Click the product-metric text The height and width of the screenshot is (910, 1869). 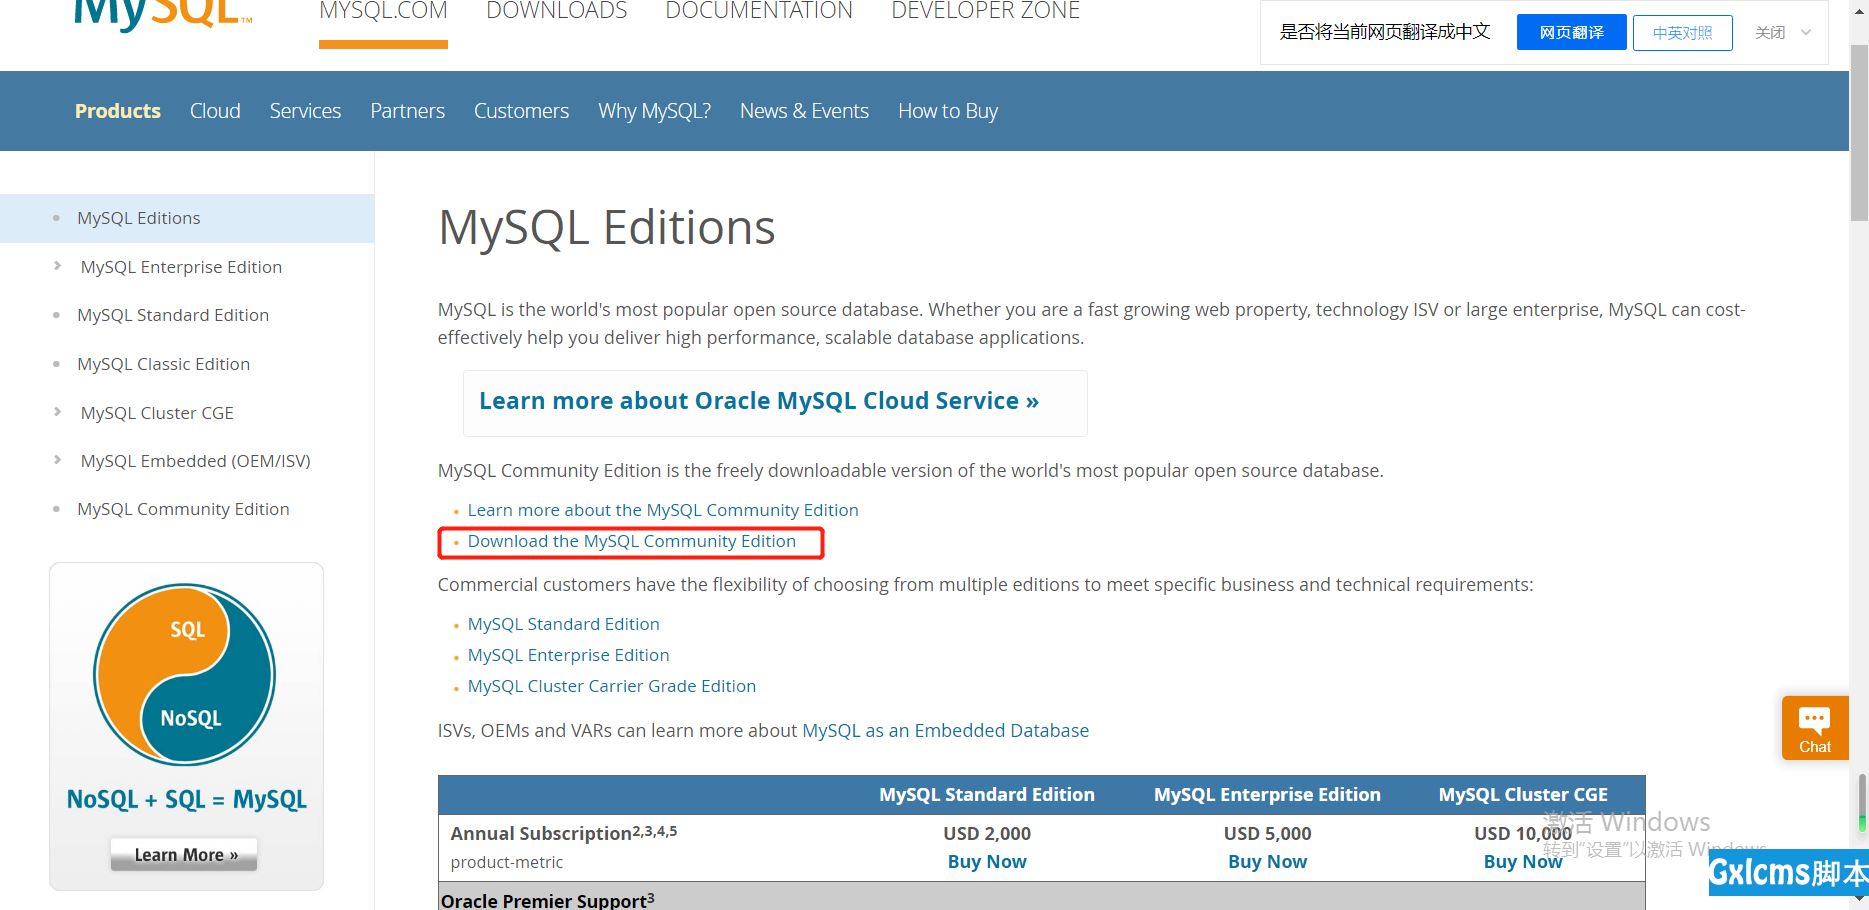(507, 862)
